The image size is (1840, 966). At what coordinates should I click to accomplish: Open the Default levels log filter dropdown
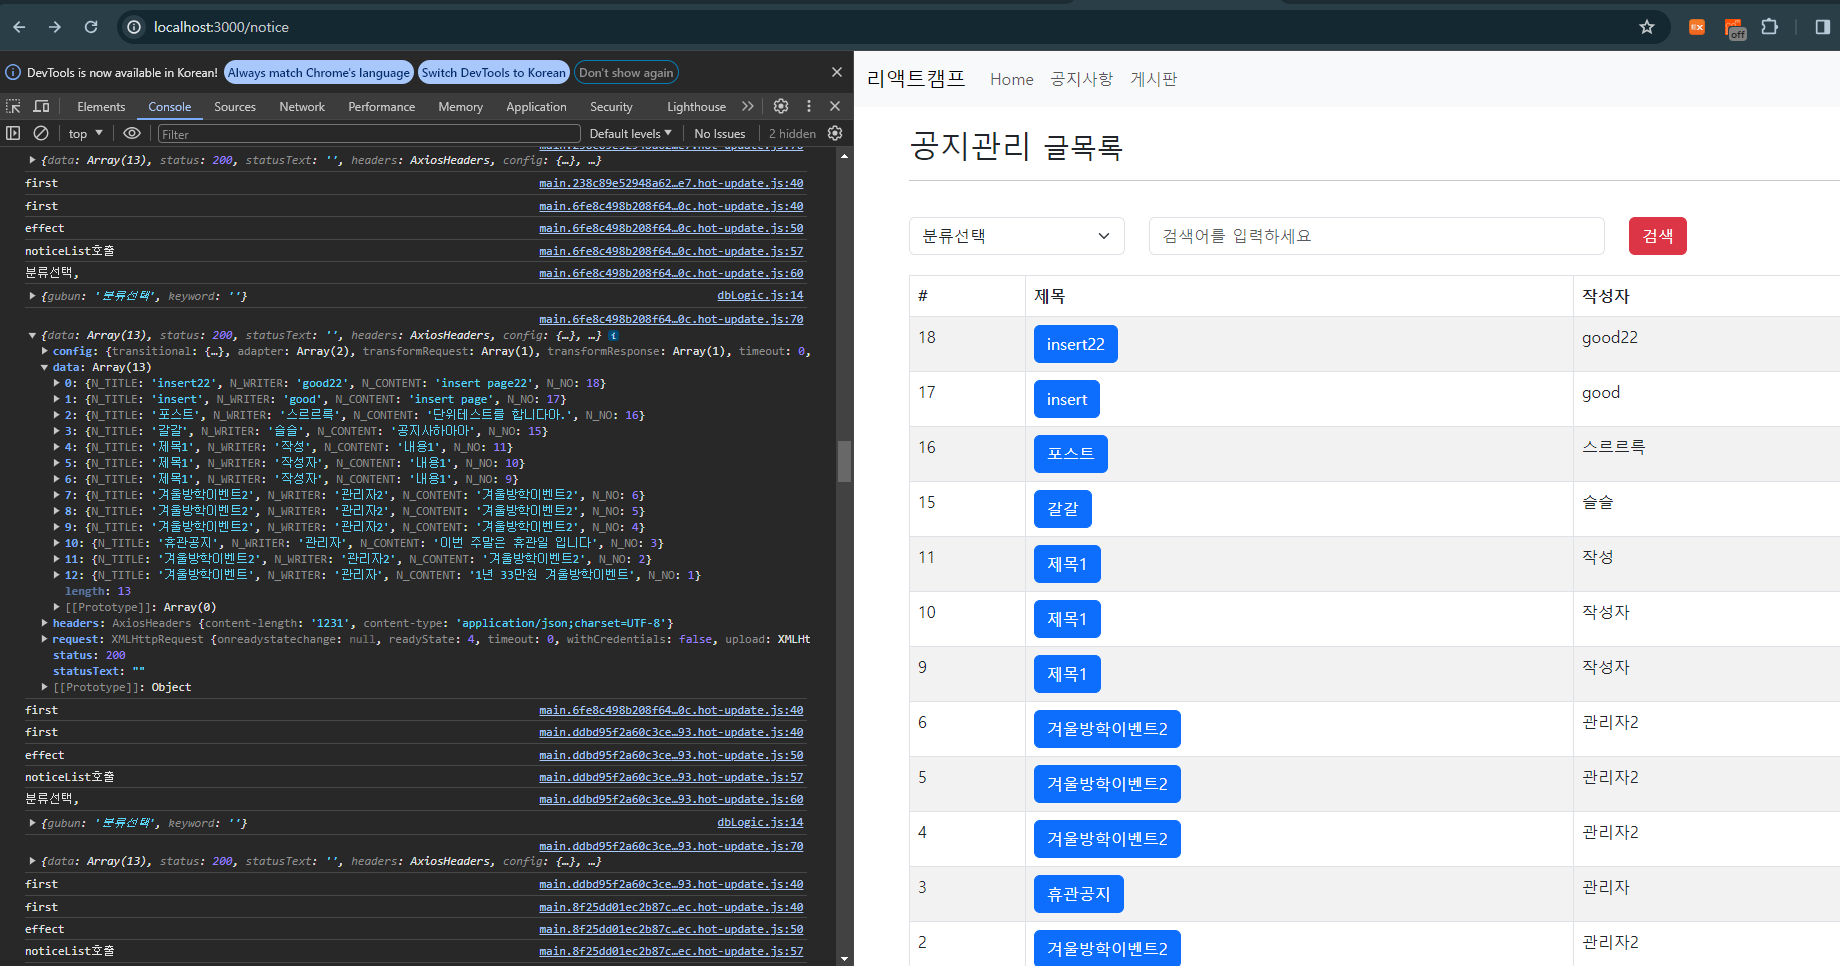pyautogui.click(x=631, y=133)
